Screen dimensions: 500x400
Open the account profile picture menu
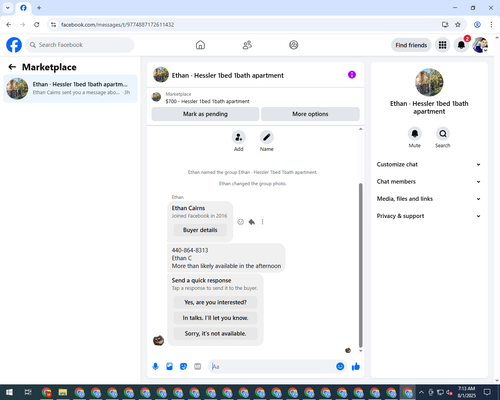[480, 45]
